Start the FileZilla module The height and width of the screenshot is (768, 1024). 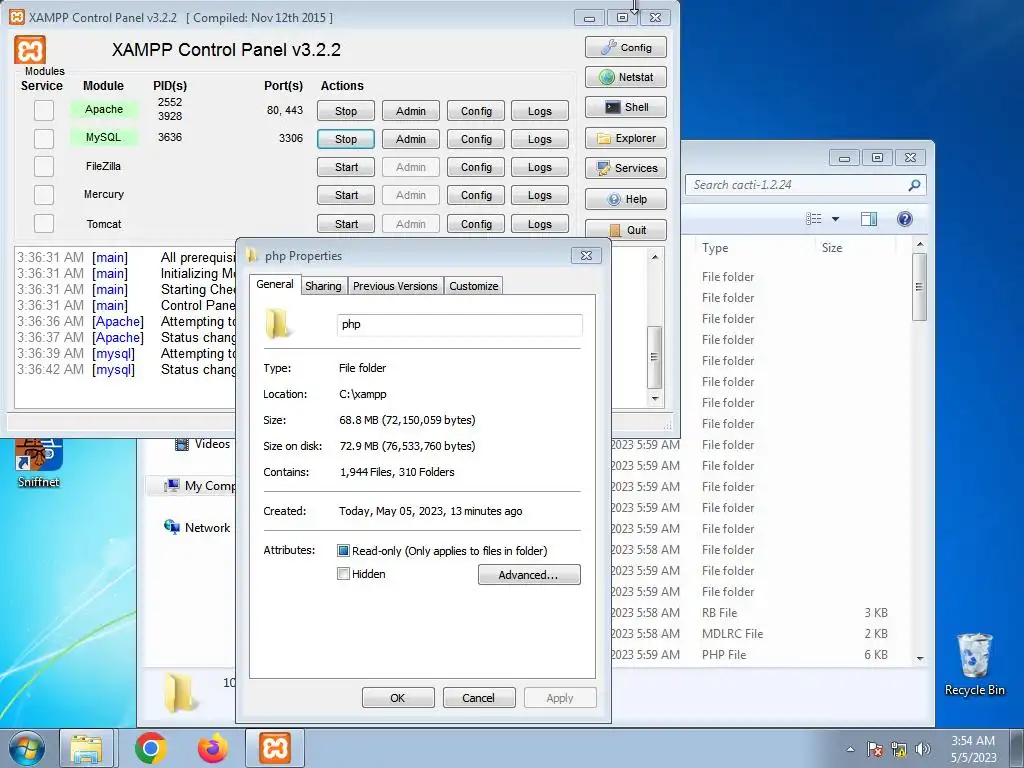(x=346, y=167)
